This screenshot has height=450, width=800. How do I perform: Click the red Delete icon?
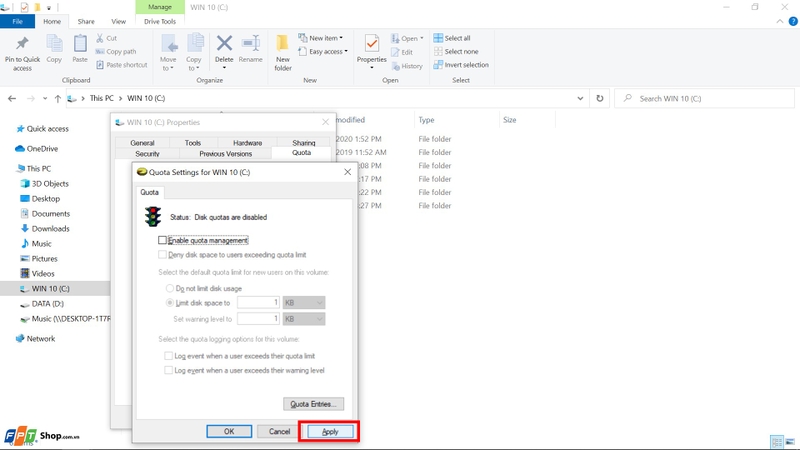click(224, 44)
